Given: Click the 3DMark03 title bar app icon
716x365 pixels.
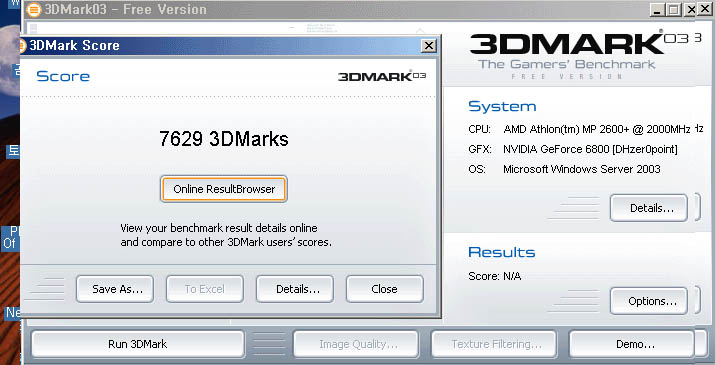Looking at the screenshot, I should [34, 9].
